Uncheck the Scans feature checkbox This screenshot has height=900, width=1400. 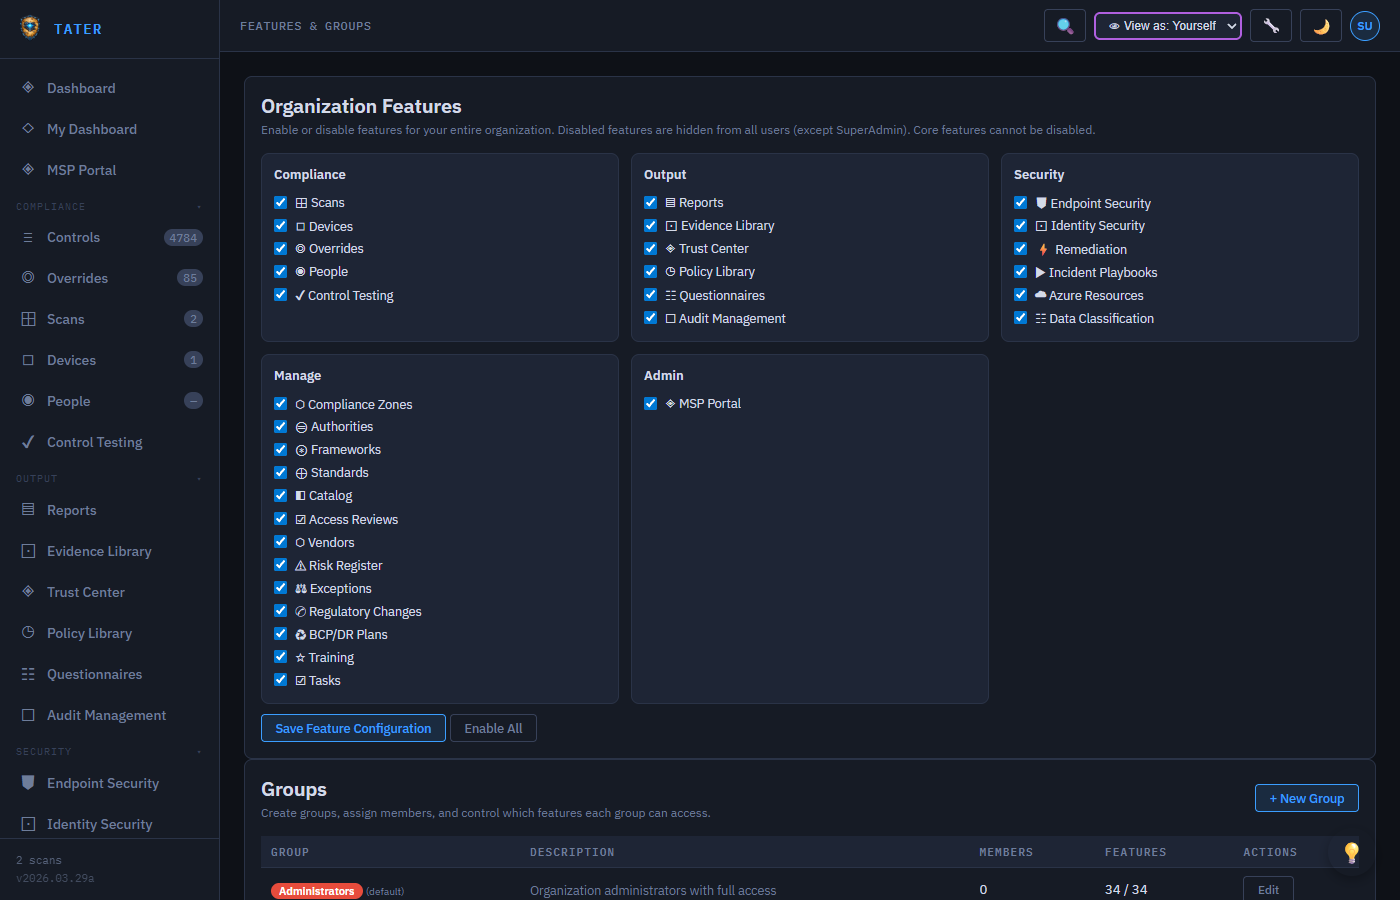[x=281, y=202]
